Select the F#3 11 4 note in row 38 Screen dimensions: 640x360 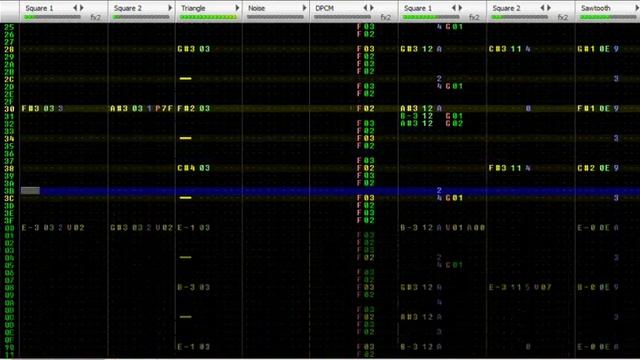click(510, 168)
